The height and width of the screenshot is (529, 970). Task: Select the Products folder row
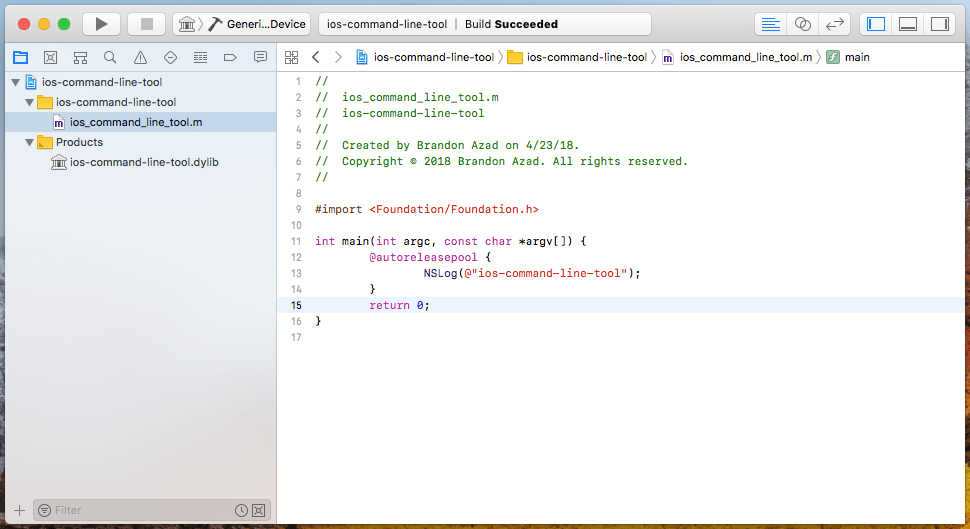pyautogui.click(x=140, y=142)
